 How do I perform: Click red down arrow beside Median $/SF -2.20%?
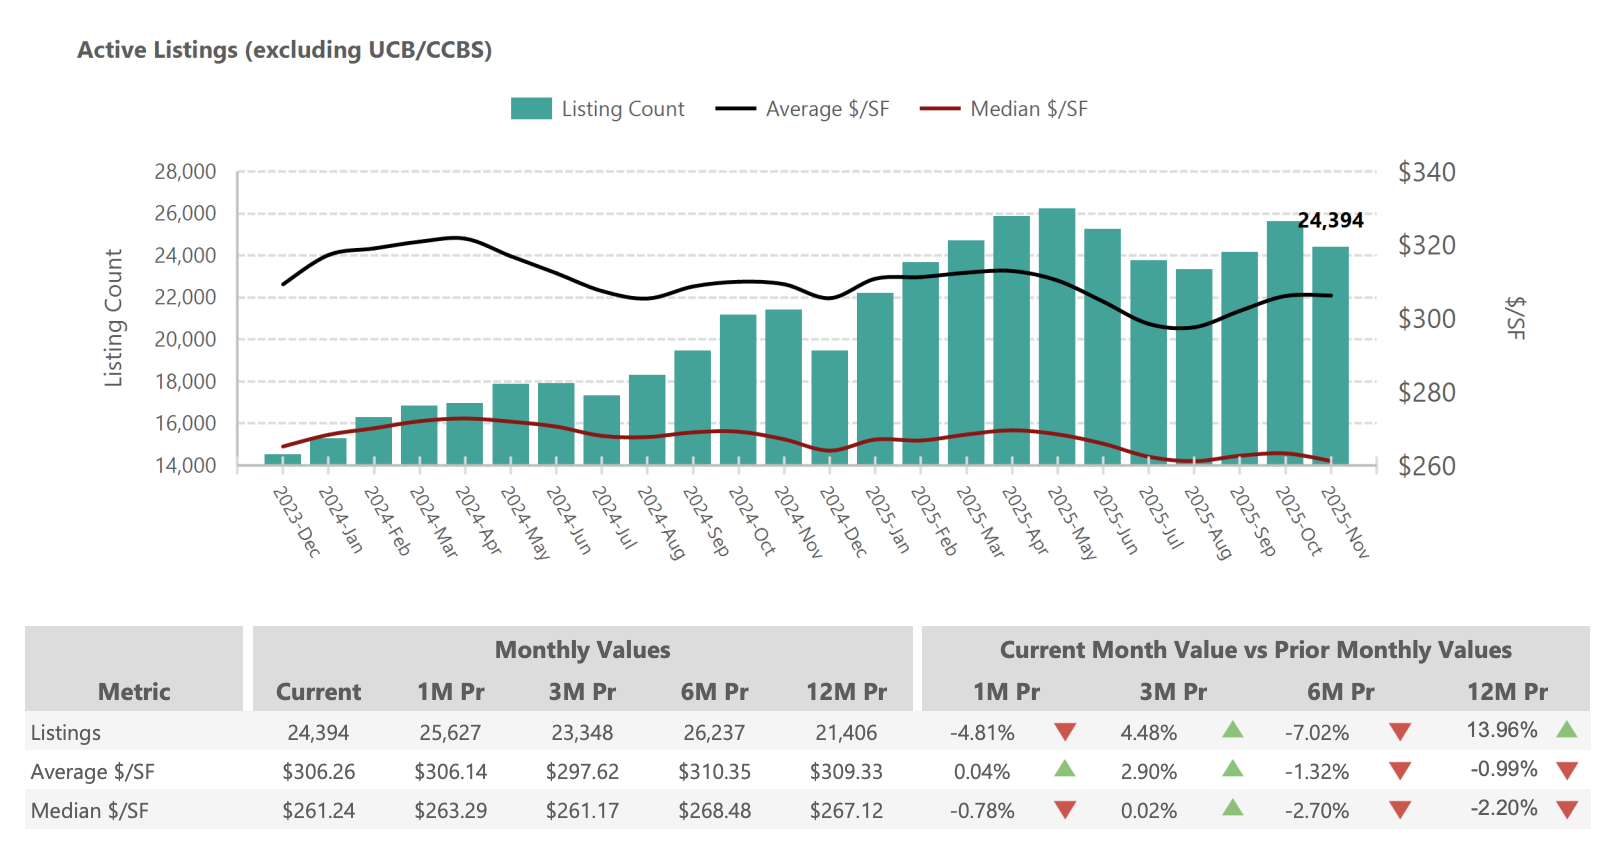pyautogui.click(x=1566, y=810)
